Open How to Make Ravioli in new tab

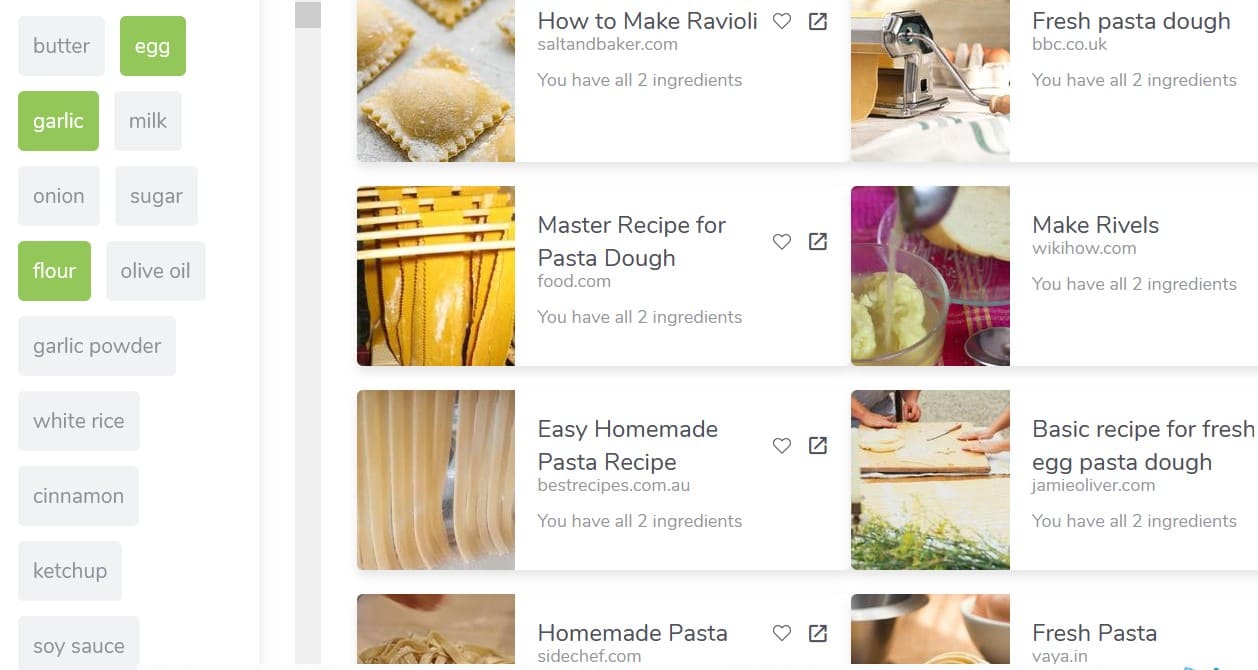coord(818,21)
